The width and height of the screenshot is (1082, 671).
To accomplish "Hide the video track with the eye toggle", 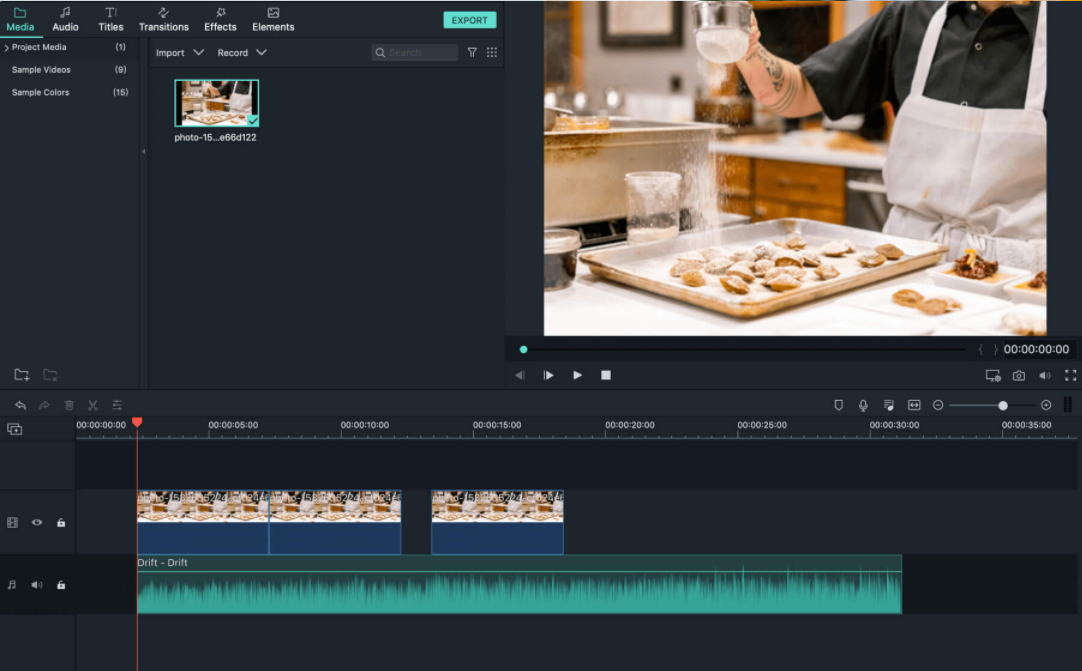I will tap(37, 522).
